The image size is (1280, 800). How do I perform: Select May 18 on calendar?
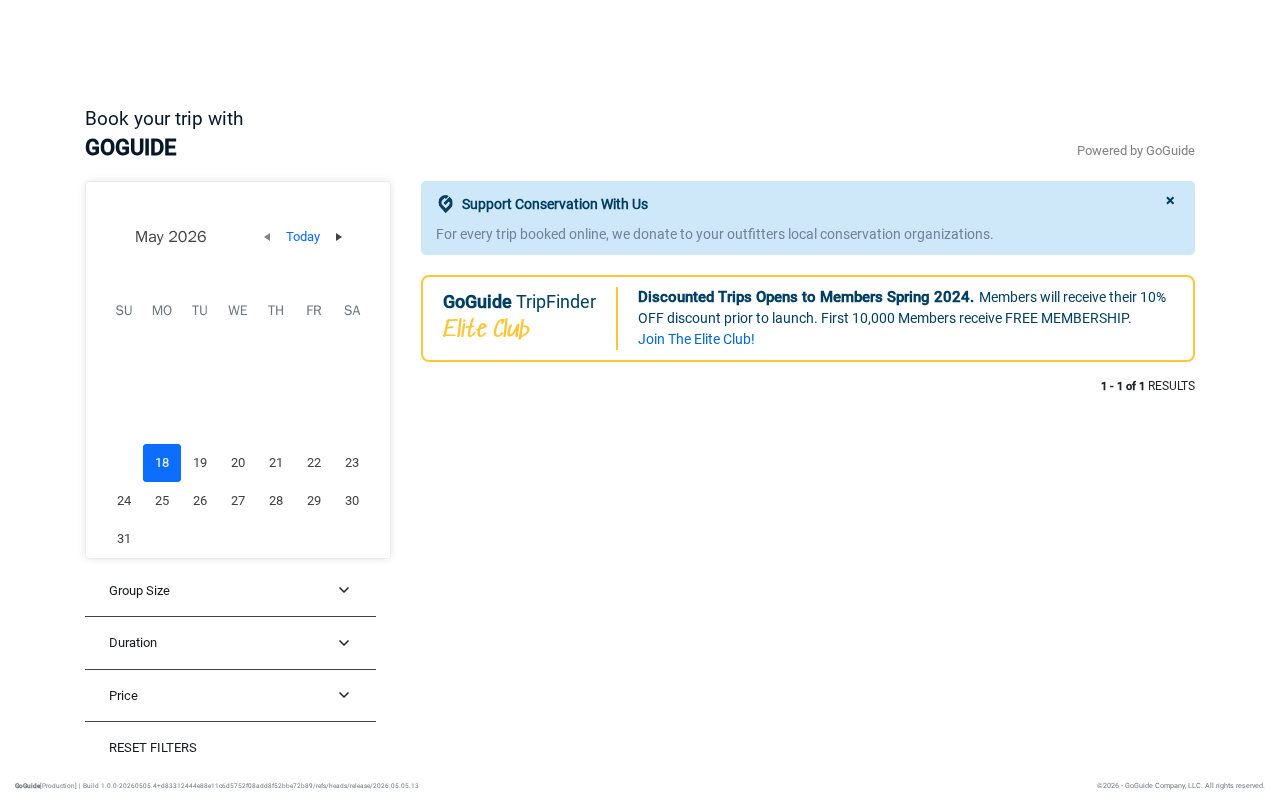(x=162, y=463)
